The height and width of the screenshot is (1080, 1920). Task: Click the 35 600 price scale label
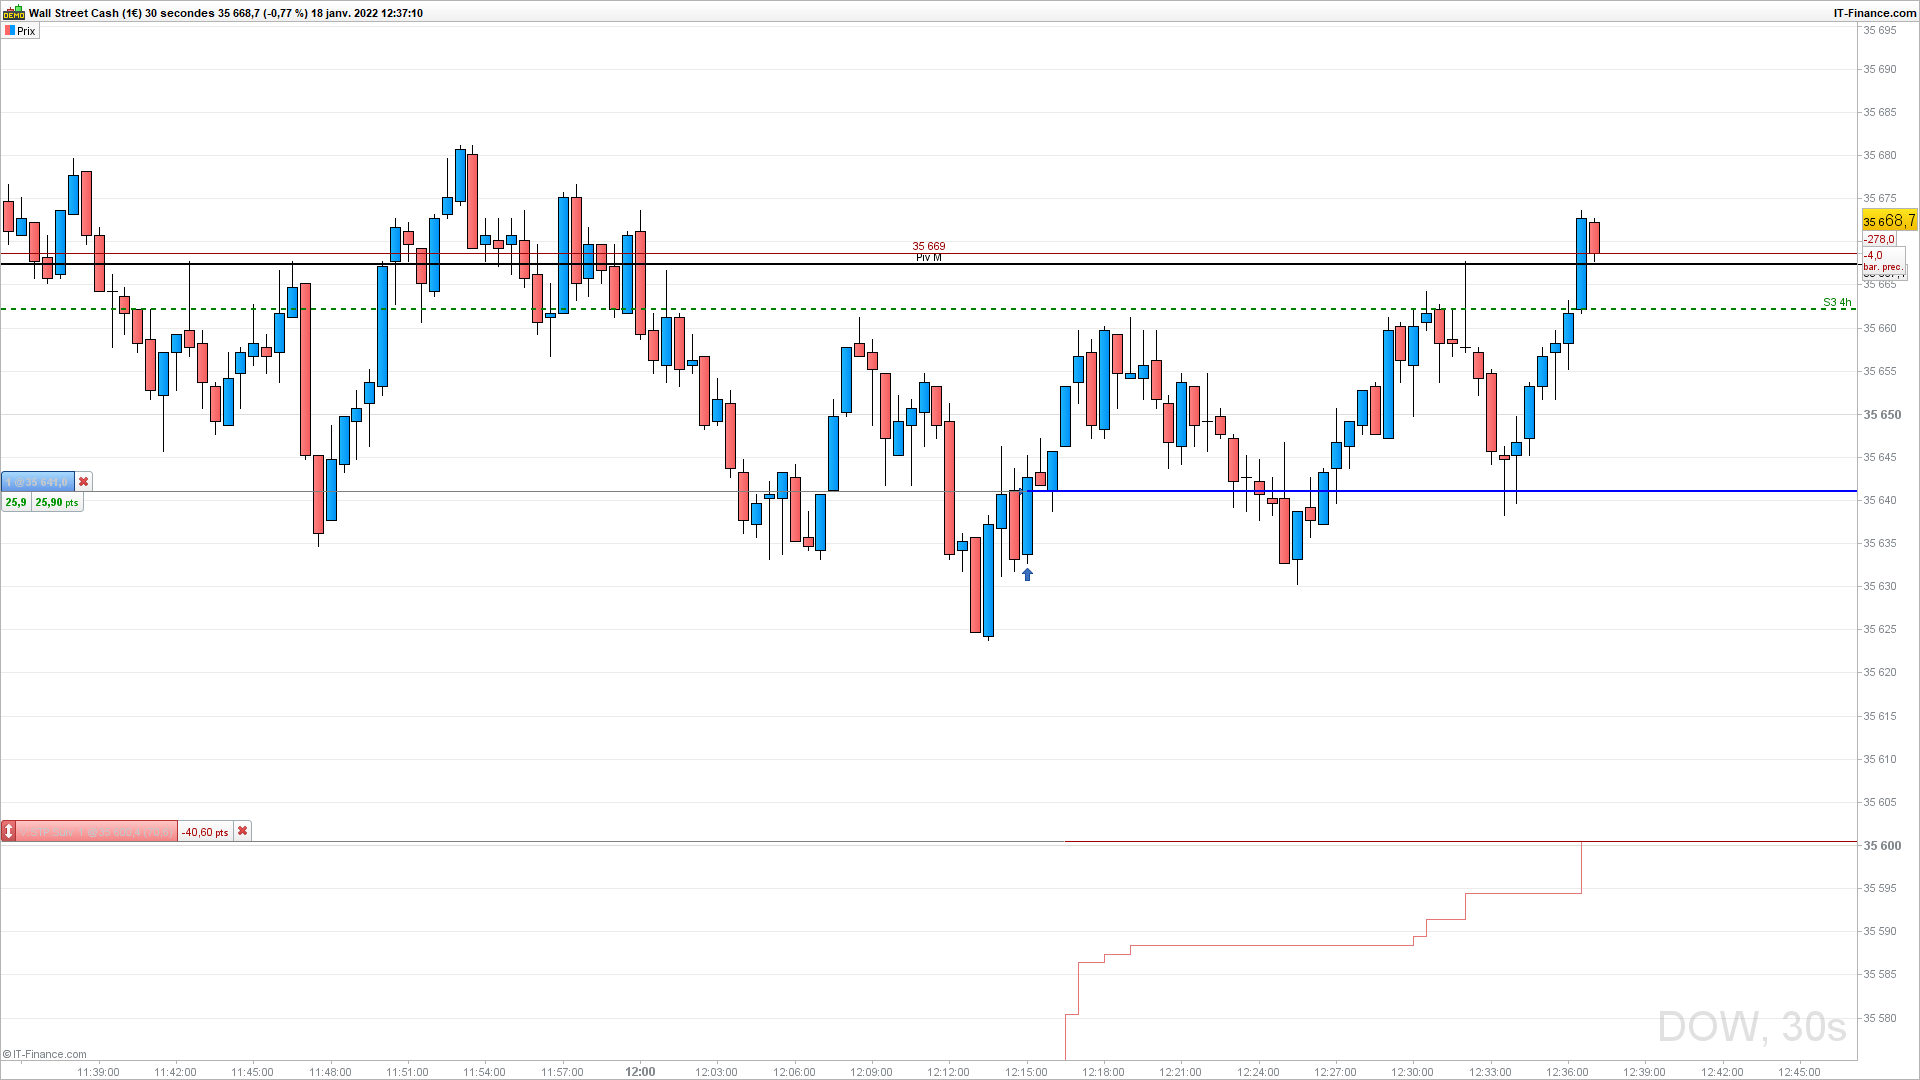click(x=1882, y=846)
